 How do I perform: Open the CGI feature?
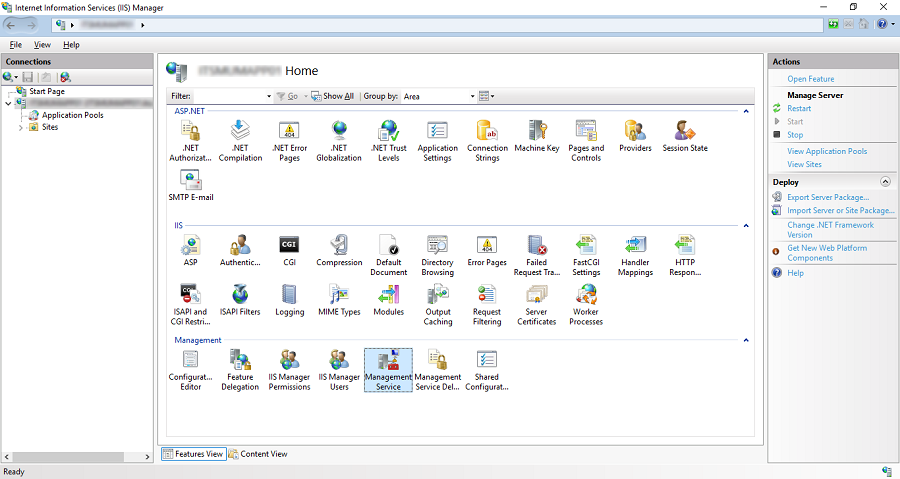(289, 250)
